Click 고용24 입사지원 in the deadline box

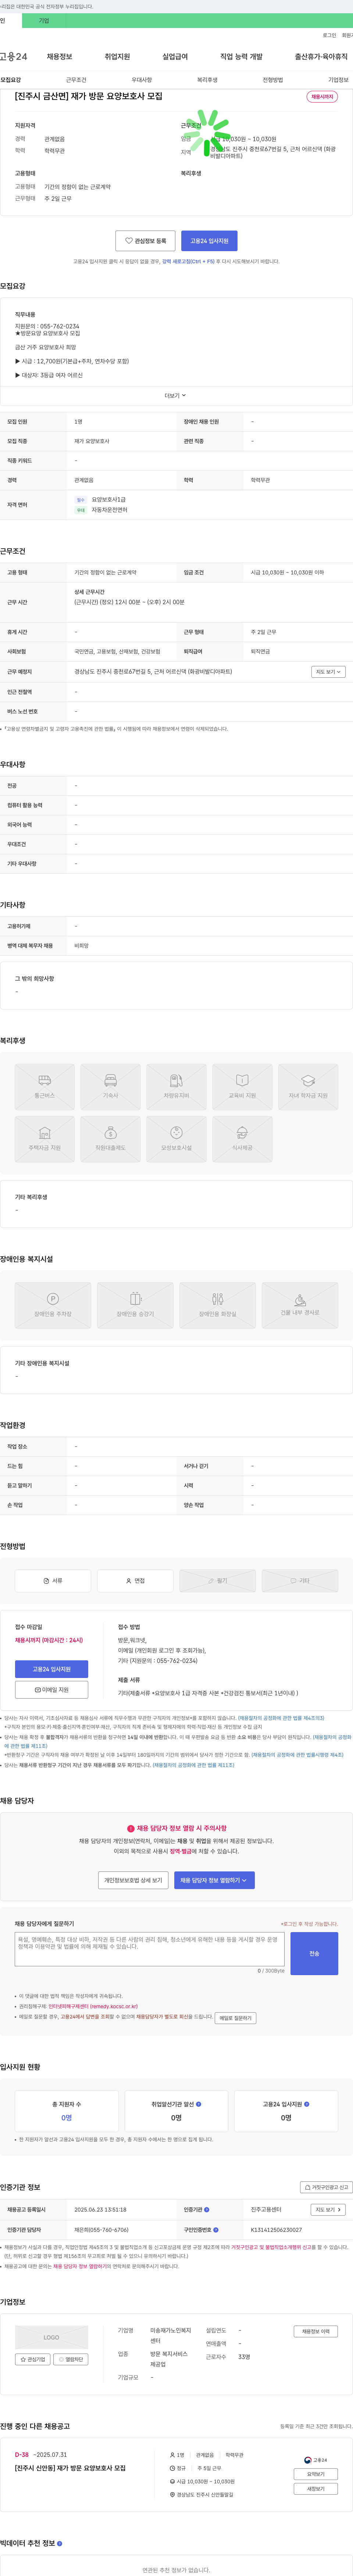coord(51,1669)
